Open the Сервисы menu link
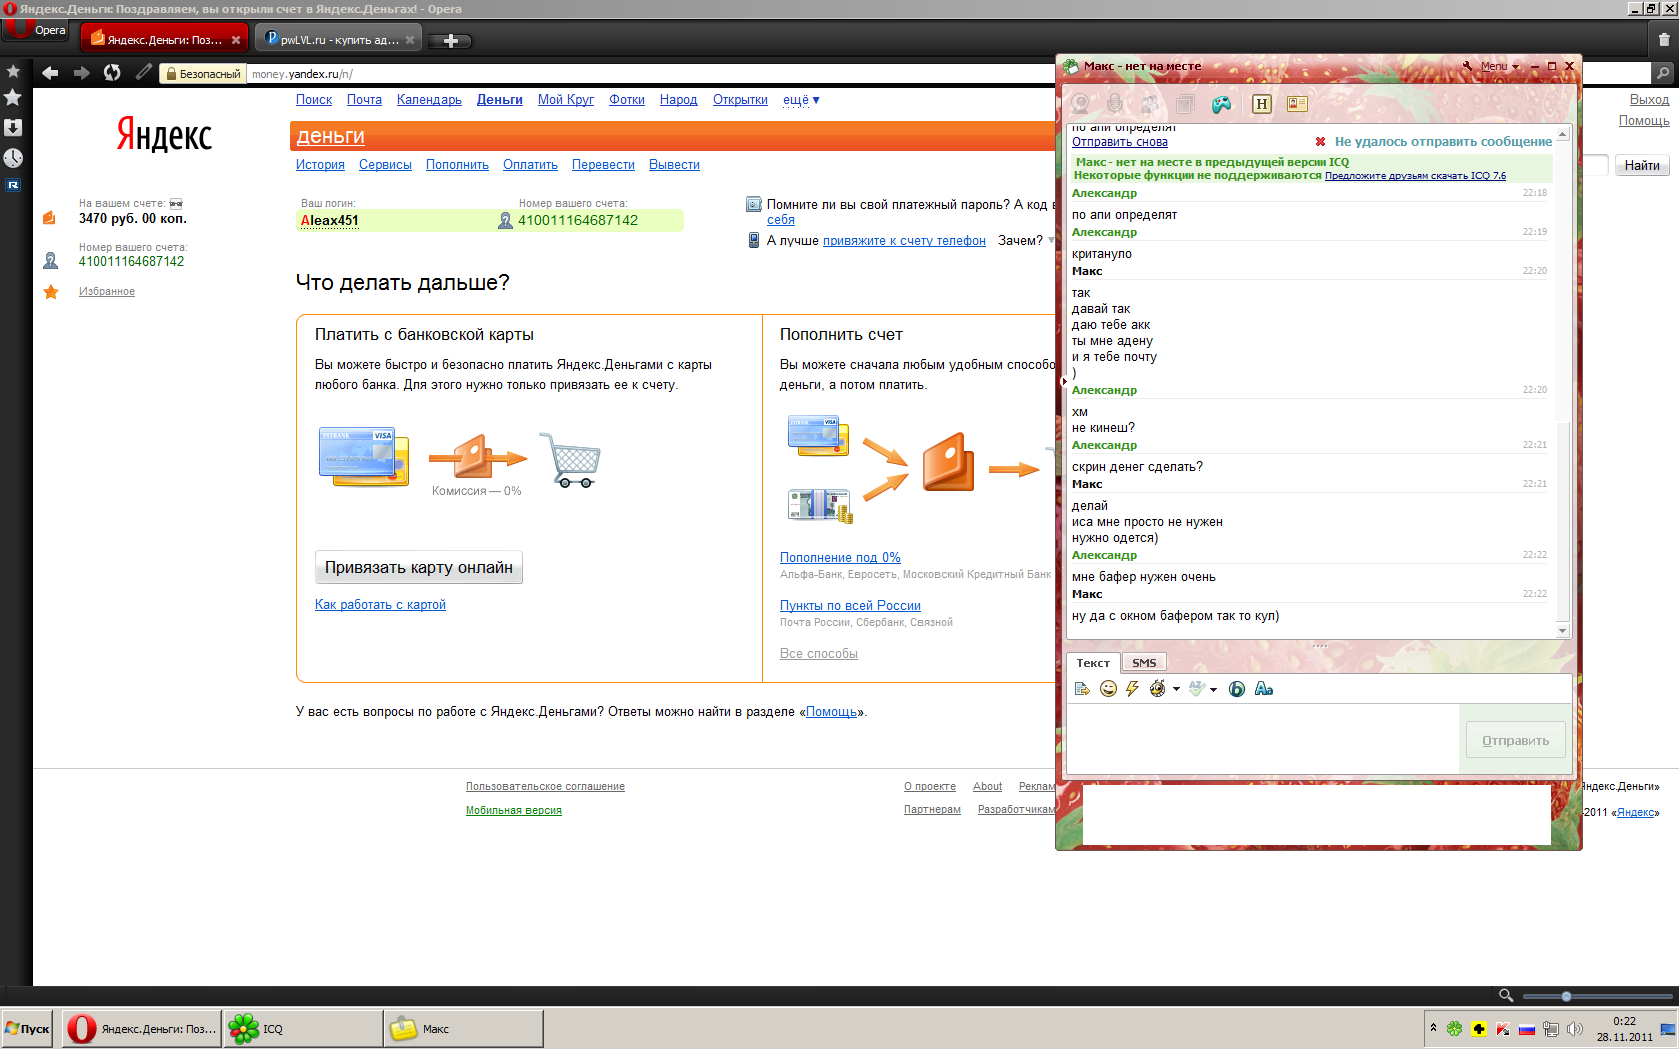This screenshot has width=1679, height=1049. [x=385, y=165]
